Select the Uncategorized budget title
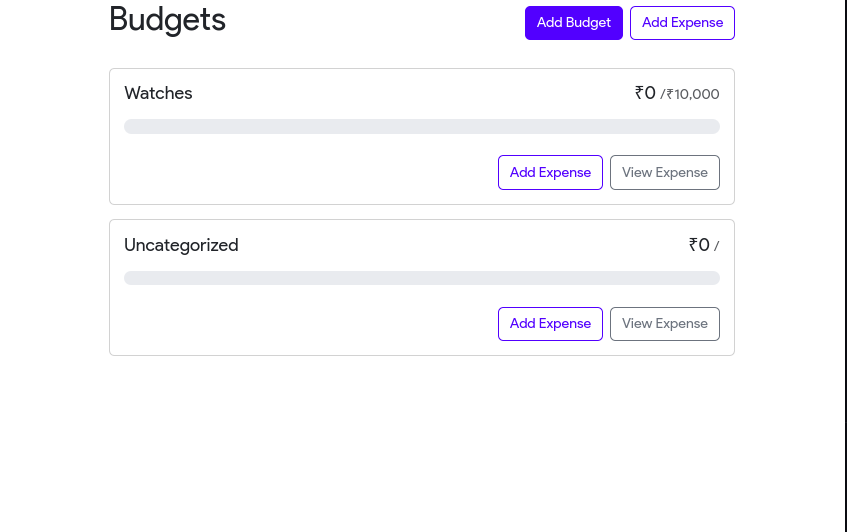 point(181,245)
